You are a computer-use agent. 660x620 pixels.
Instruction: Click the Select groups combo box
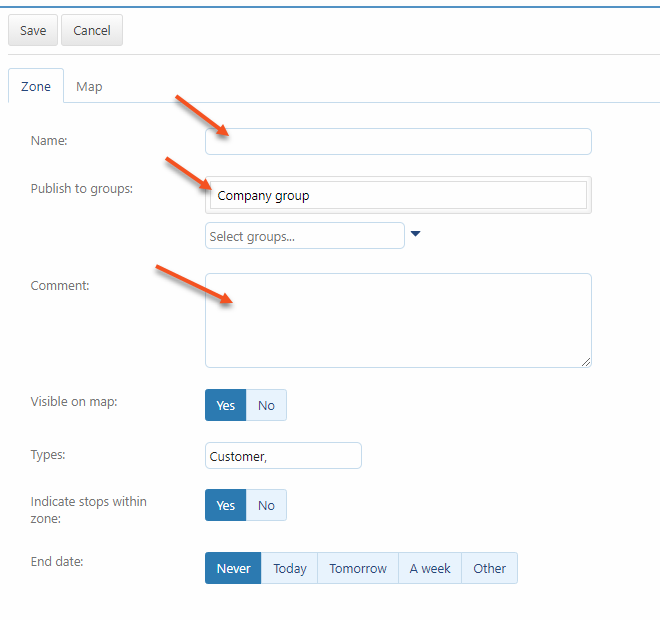305,236
